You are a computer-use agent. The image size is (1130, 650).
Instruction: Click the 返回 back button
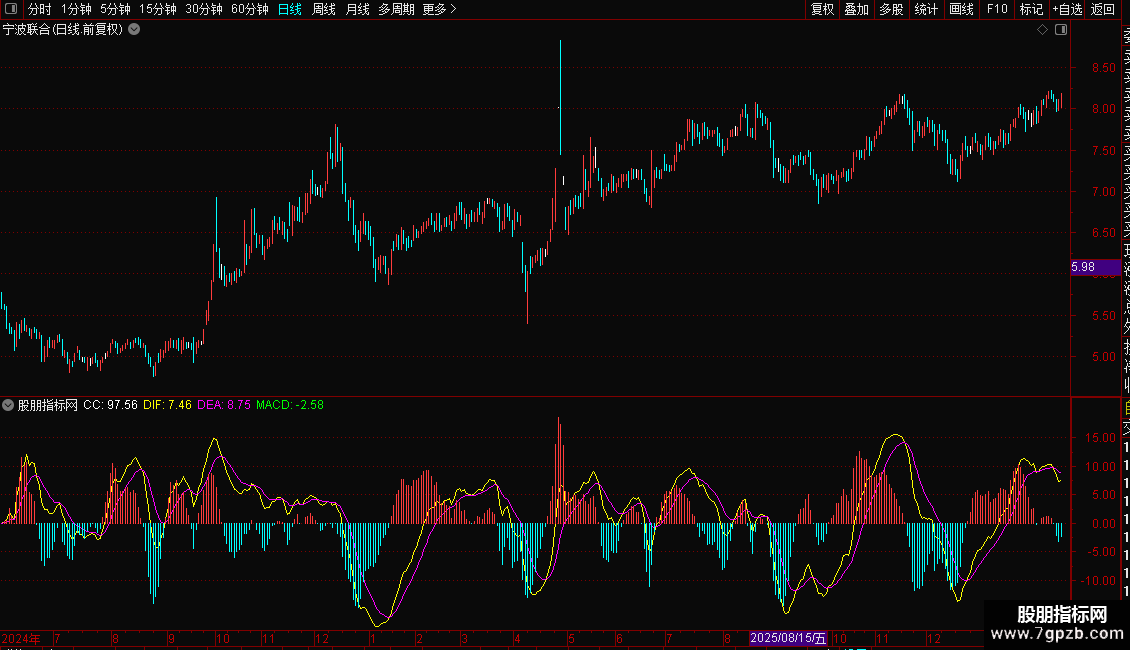pos(1103,9)
